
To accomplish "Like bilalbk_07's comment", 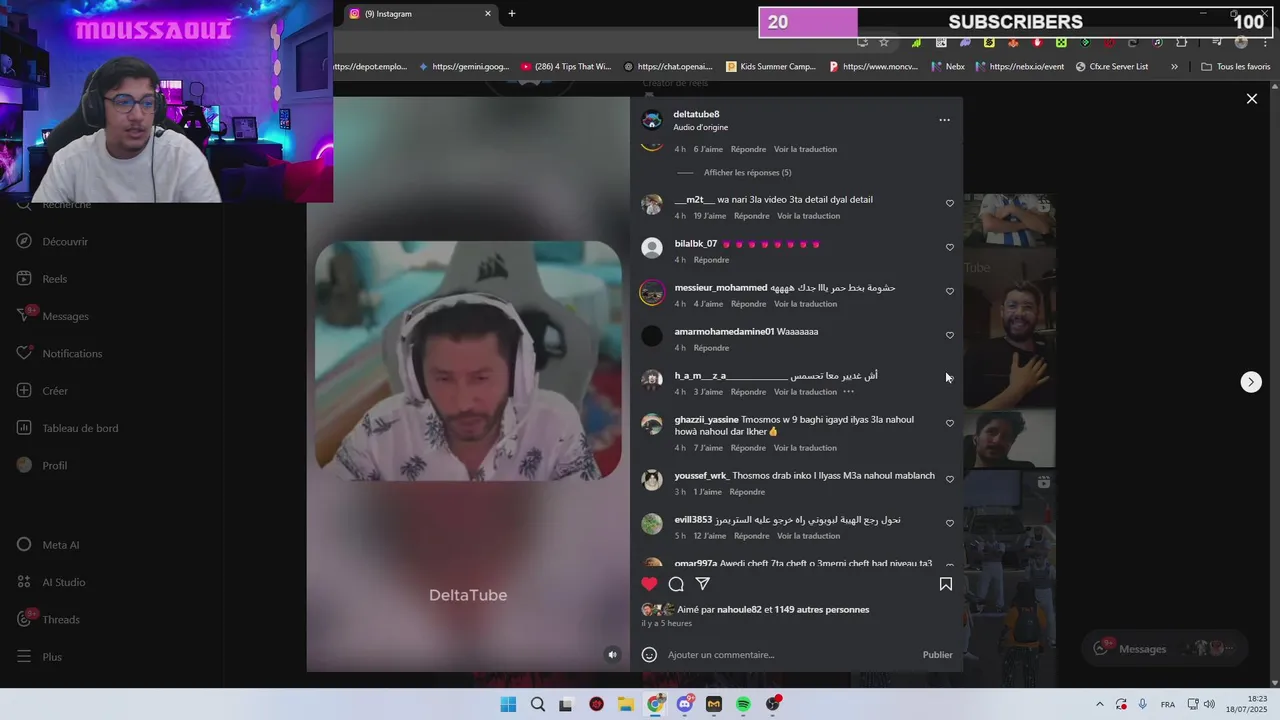I will 950,247.
